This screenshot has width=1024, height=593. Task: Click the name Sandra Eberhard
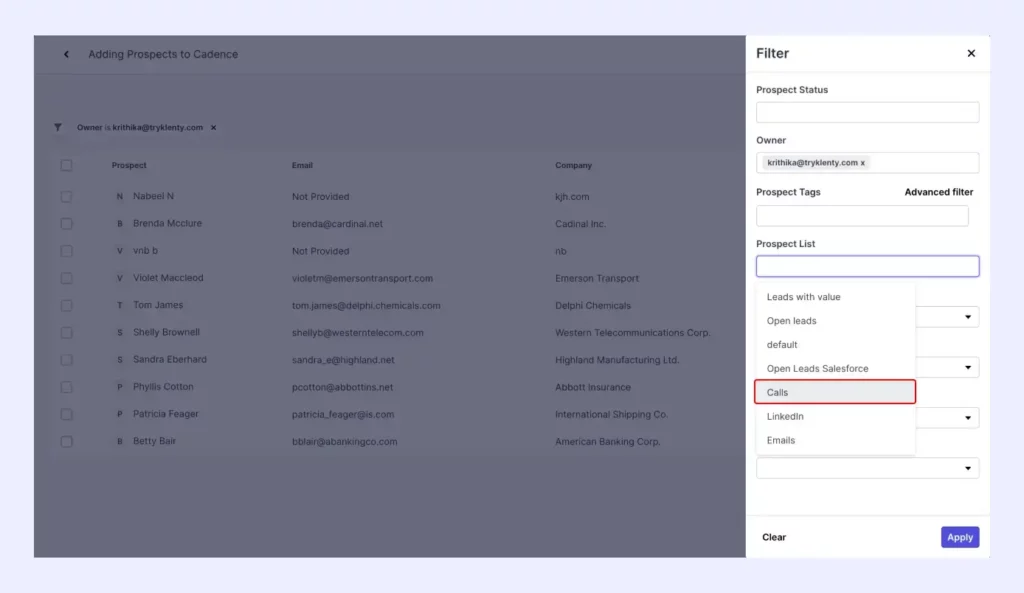(170, 359)
